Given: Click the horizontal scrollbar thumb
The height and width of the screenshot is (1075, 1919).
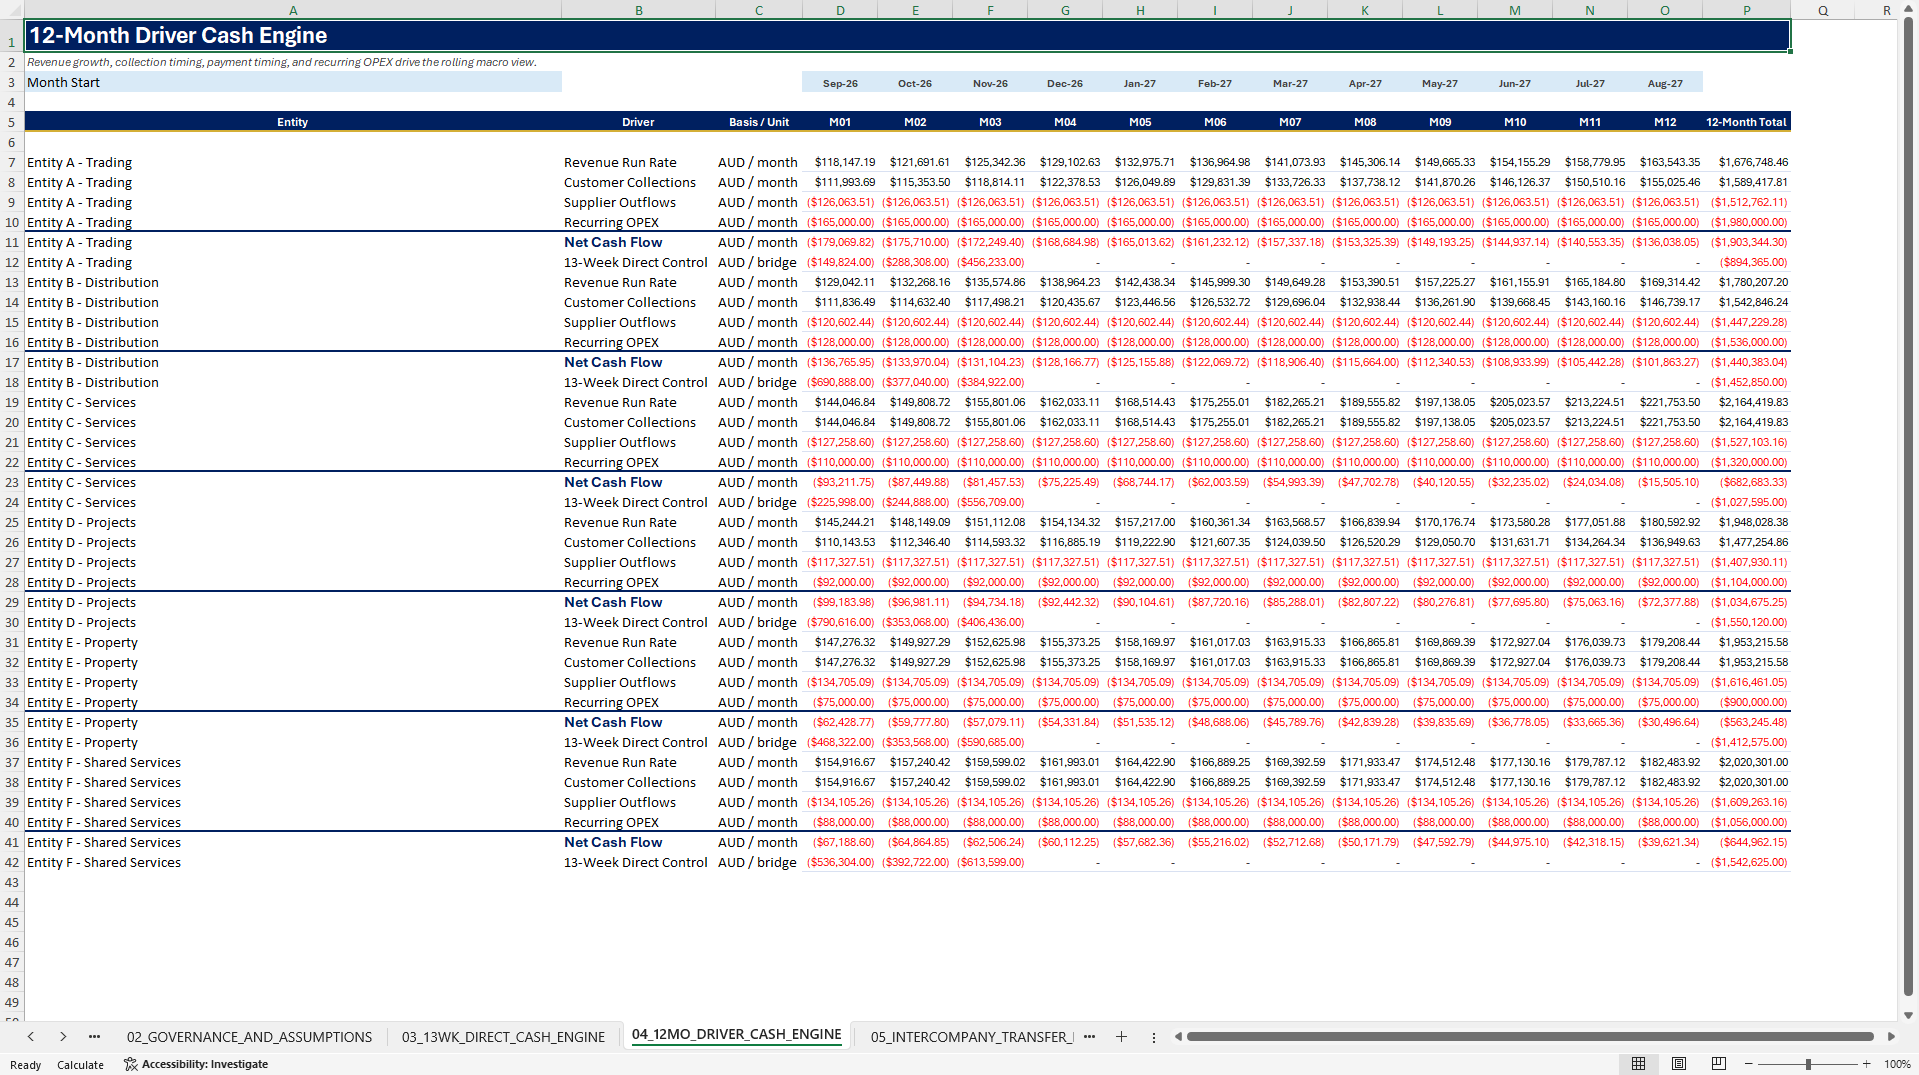Looking at the screenshot, I should 1530,1037.
